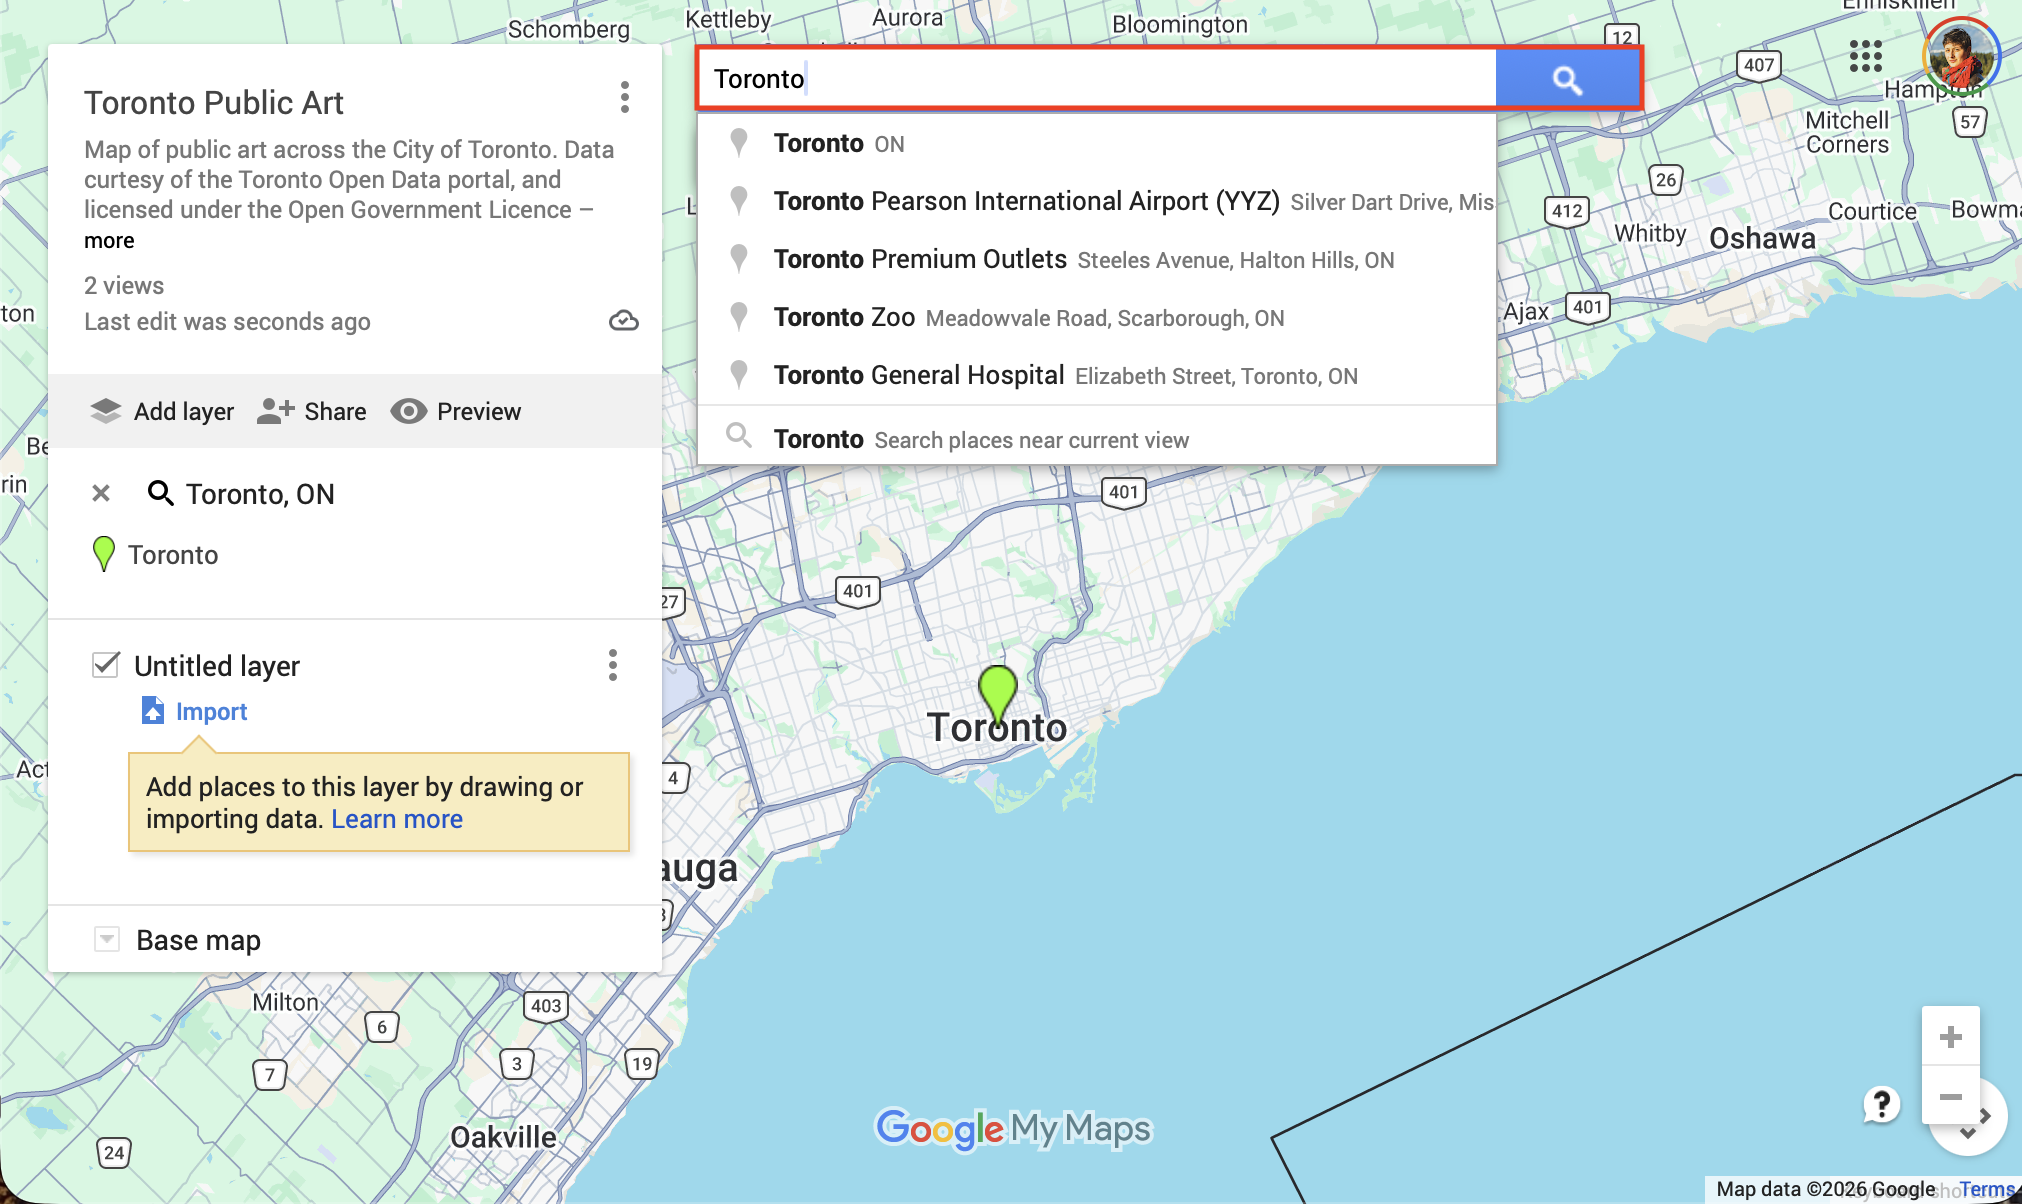Click Add layer button
The height and width of the screenshot is (1204, 2022).
162,411
